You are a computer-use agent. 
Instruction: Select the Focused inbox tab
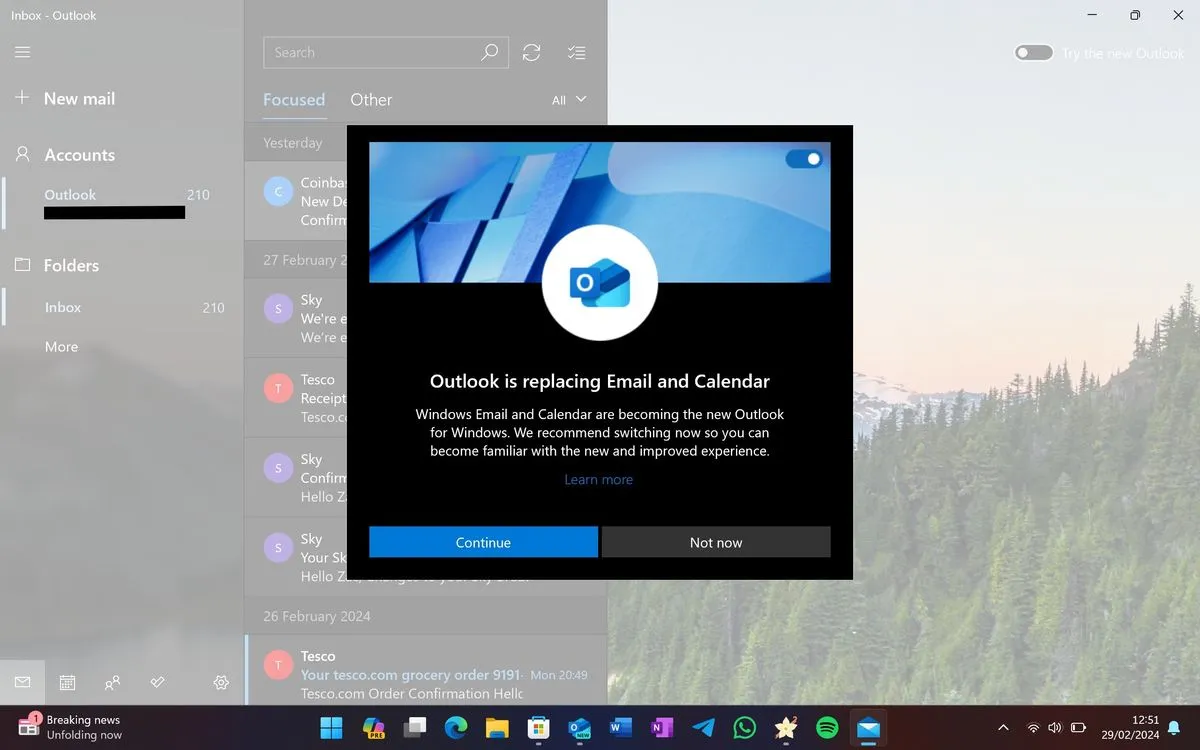(x=294, y=100)
